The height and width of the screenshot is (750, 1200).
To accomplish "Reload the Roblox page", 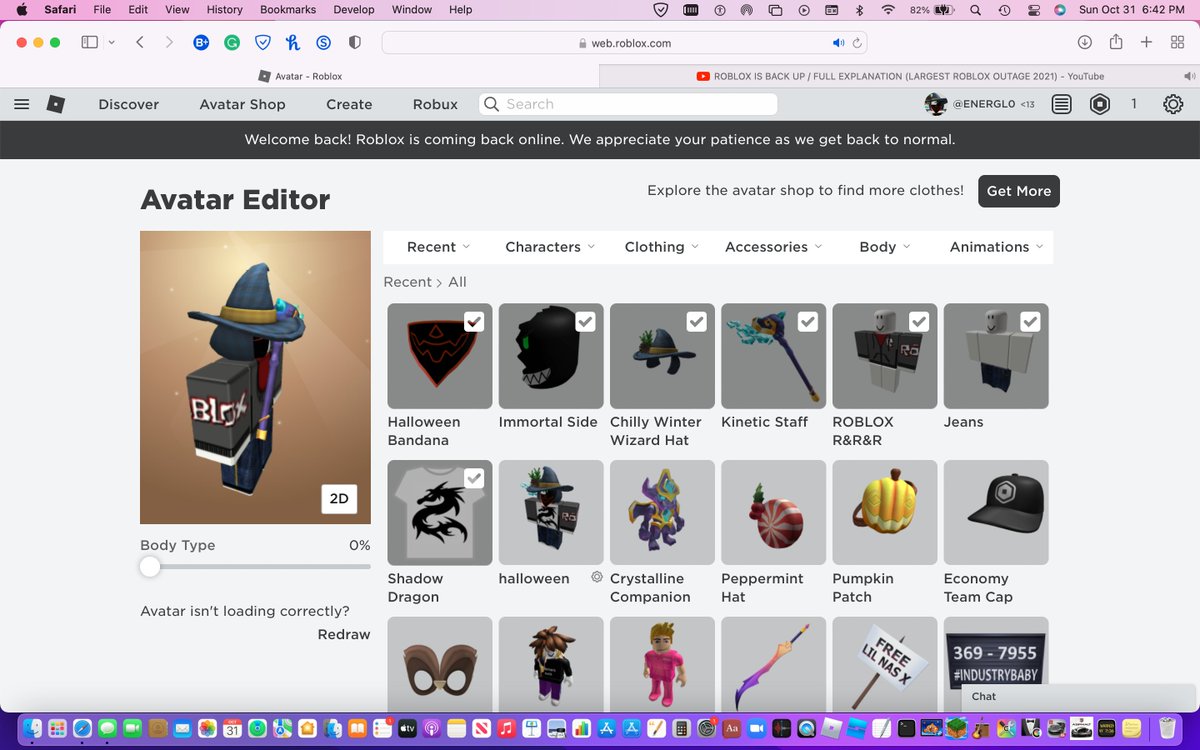I will pyautogui.click(x=857, y=43).
